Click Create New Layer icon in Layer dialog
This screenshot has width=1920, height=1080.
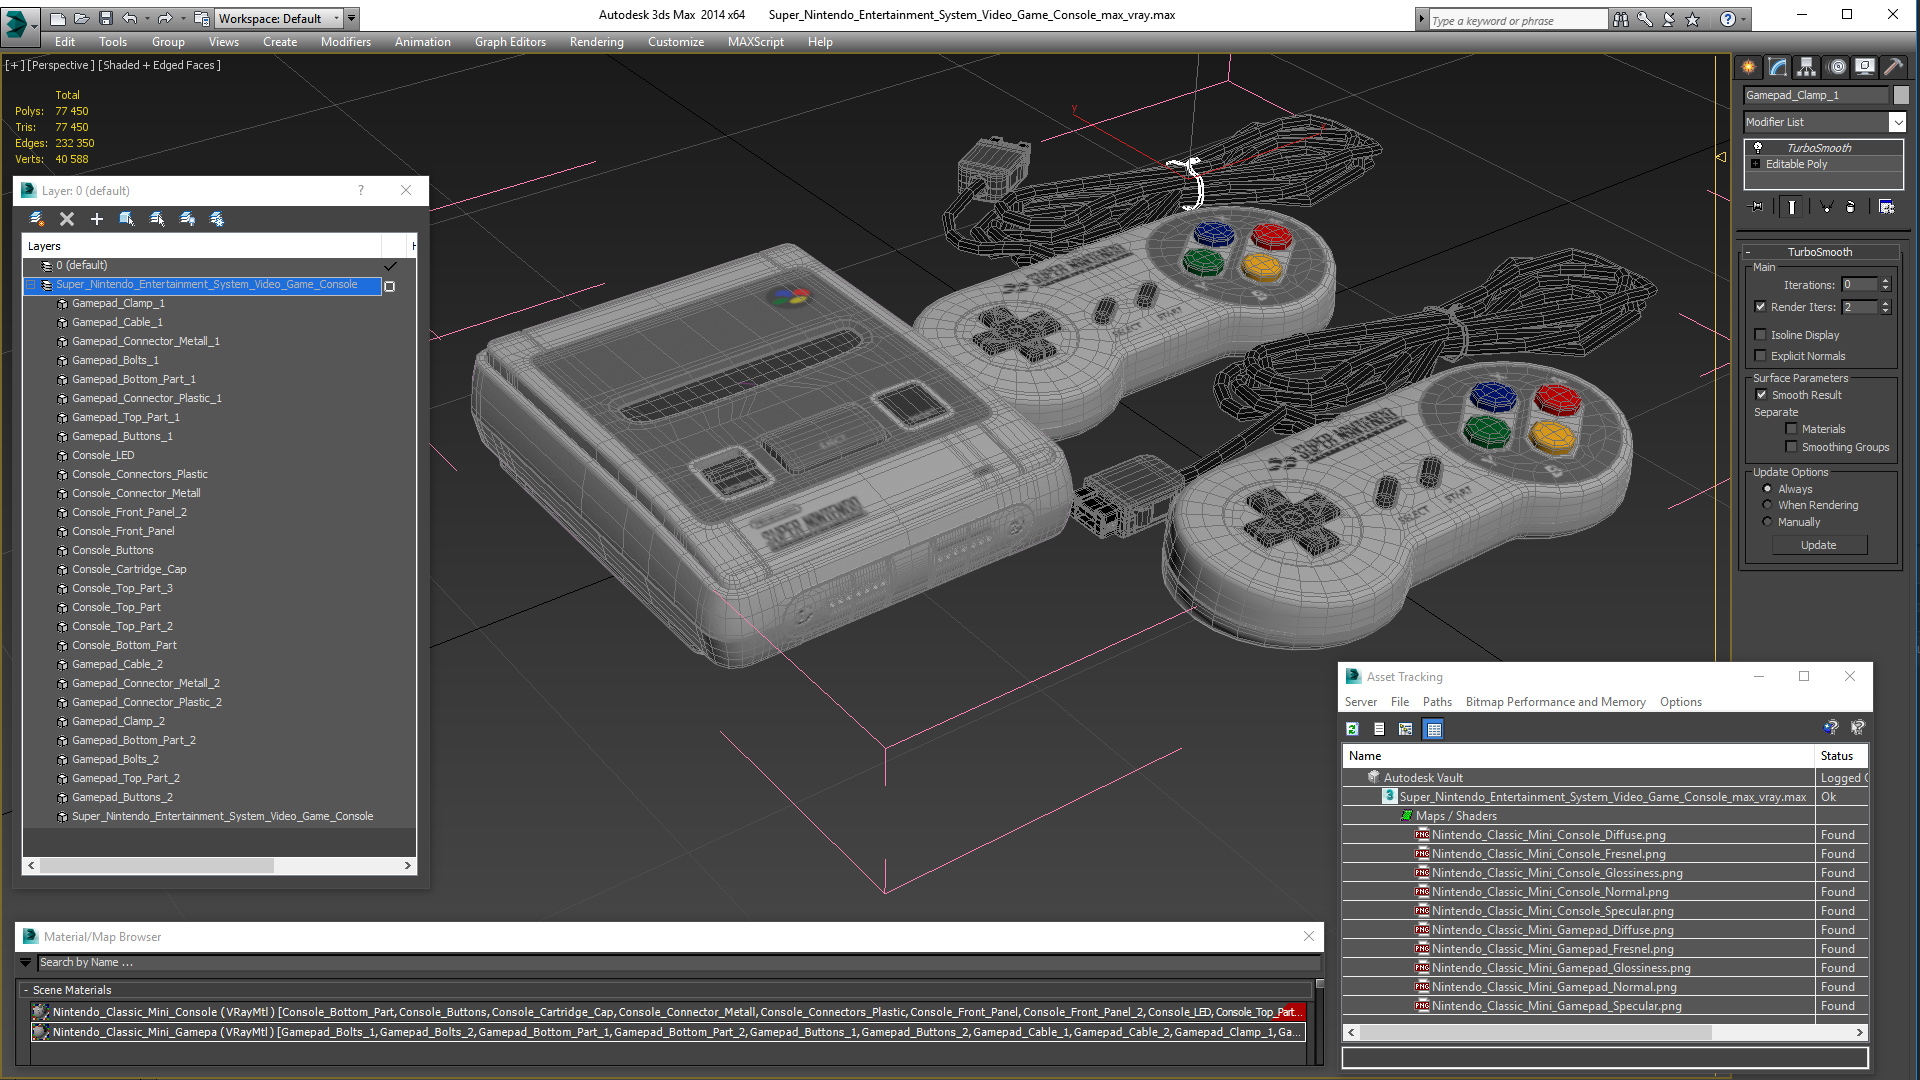coord(37,219)
